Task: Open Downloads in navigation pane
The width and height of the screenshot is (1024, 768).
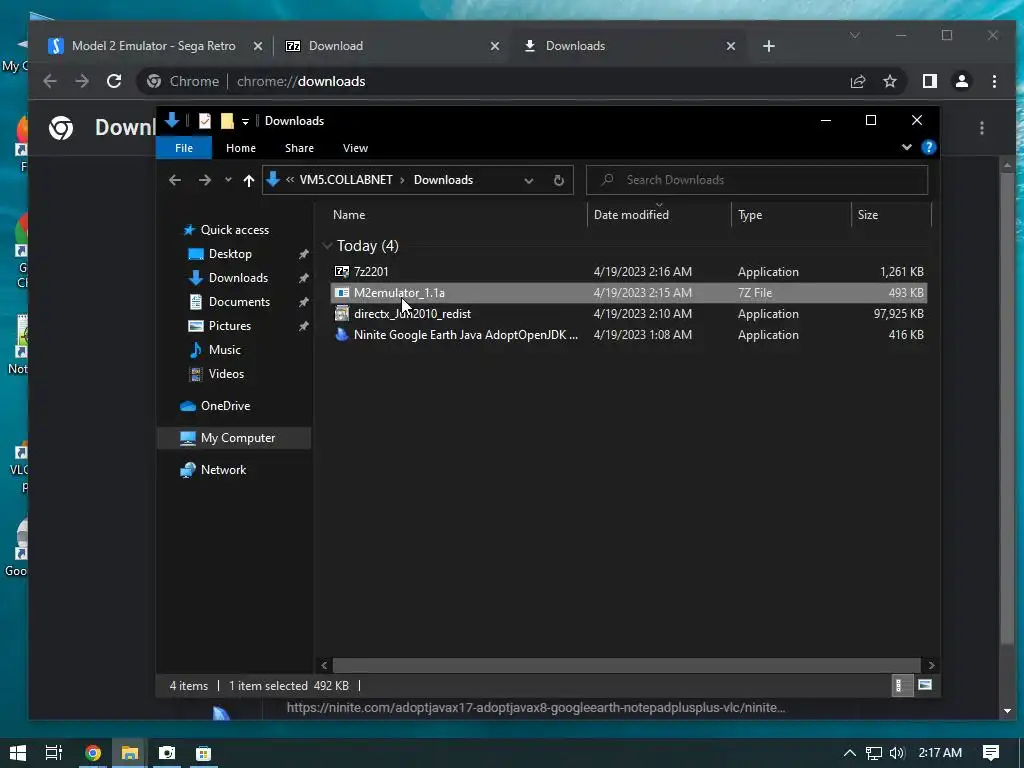Action: click(238, 278)
